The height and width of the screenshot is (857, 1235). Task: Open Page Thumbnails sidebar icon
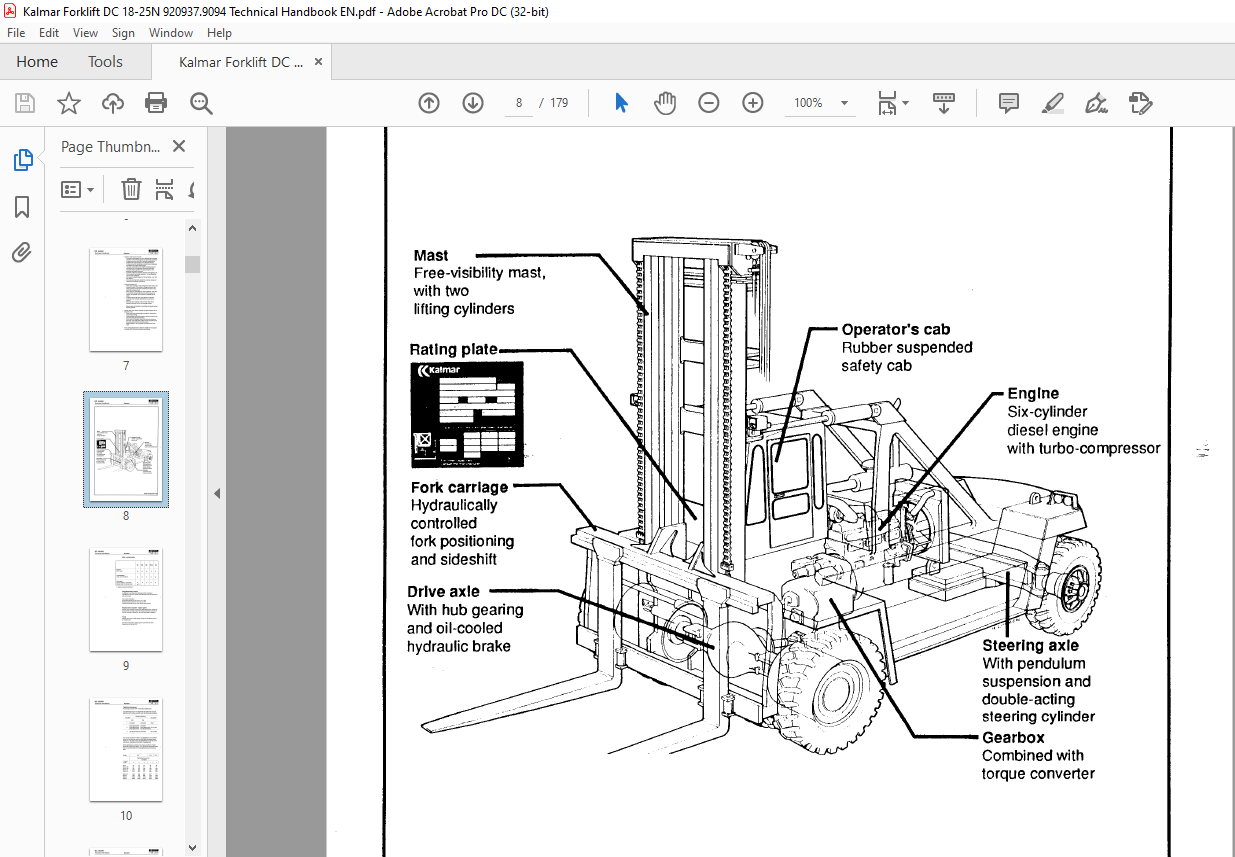tap(22, 160)
